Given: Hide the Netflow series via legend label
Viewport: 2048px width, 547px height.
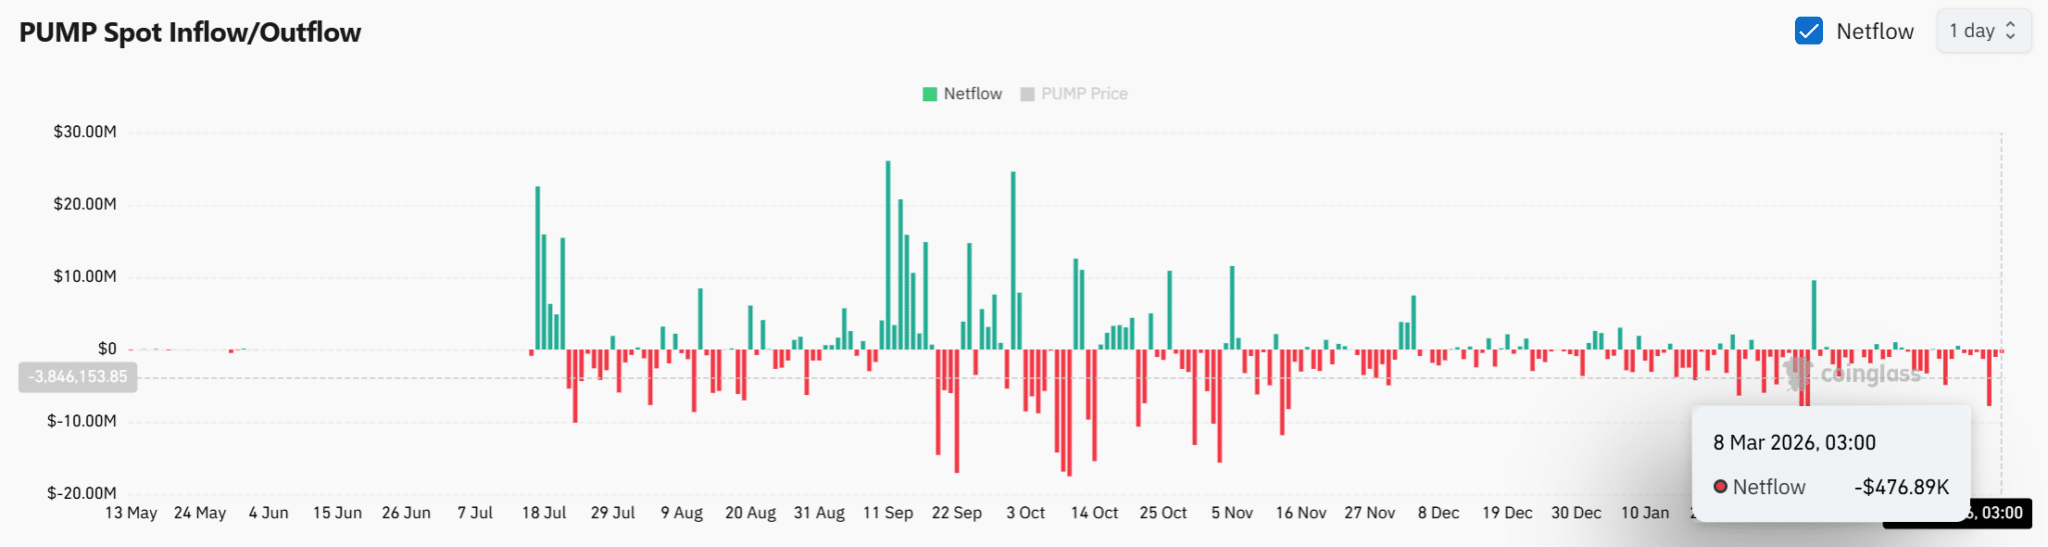Looking at the screenshot, I should (972, 94).
